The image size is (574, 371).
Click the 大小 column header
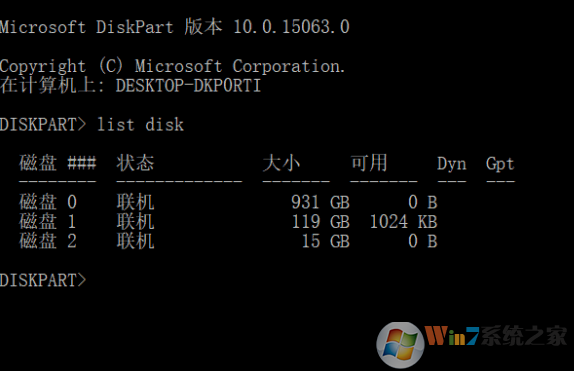[x=281, y=163]
